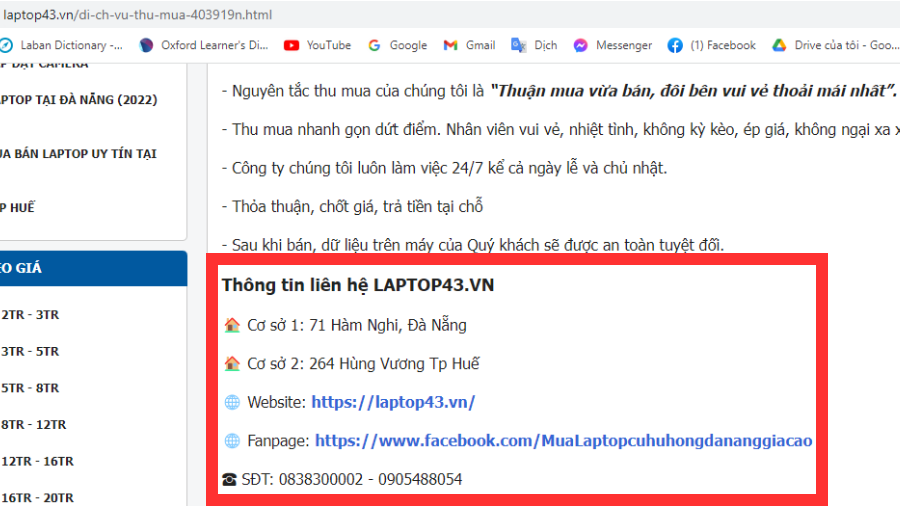Click the line about làm việc 24/7
Screen dimensions: 900x506
coord(444,168)
